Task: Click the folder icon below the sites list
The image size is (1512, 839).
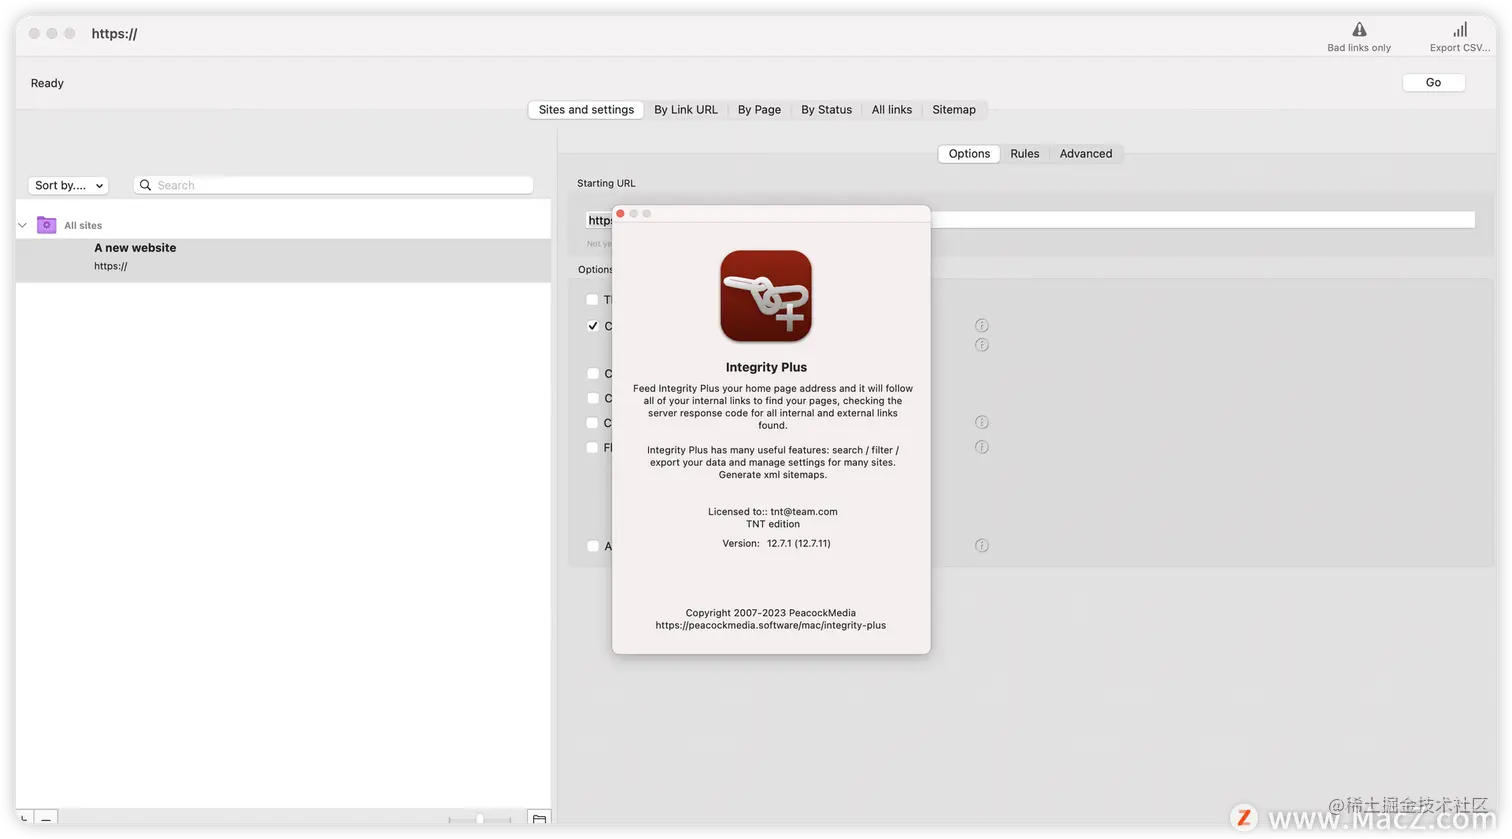Action: point(539,819)
